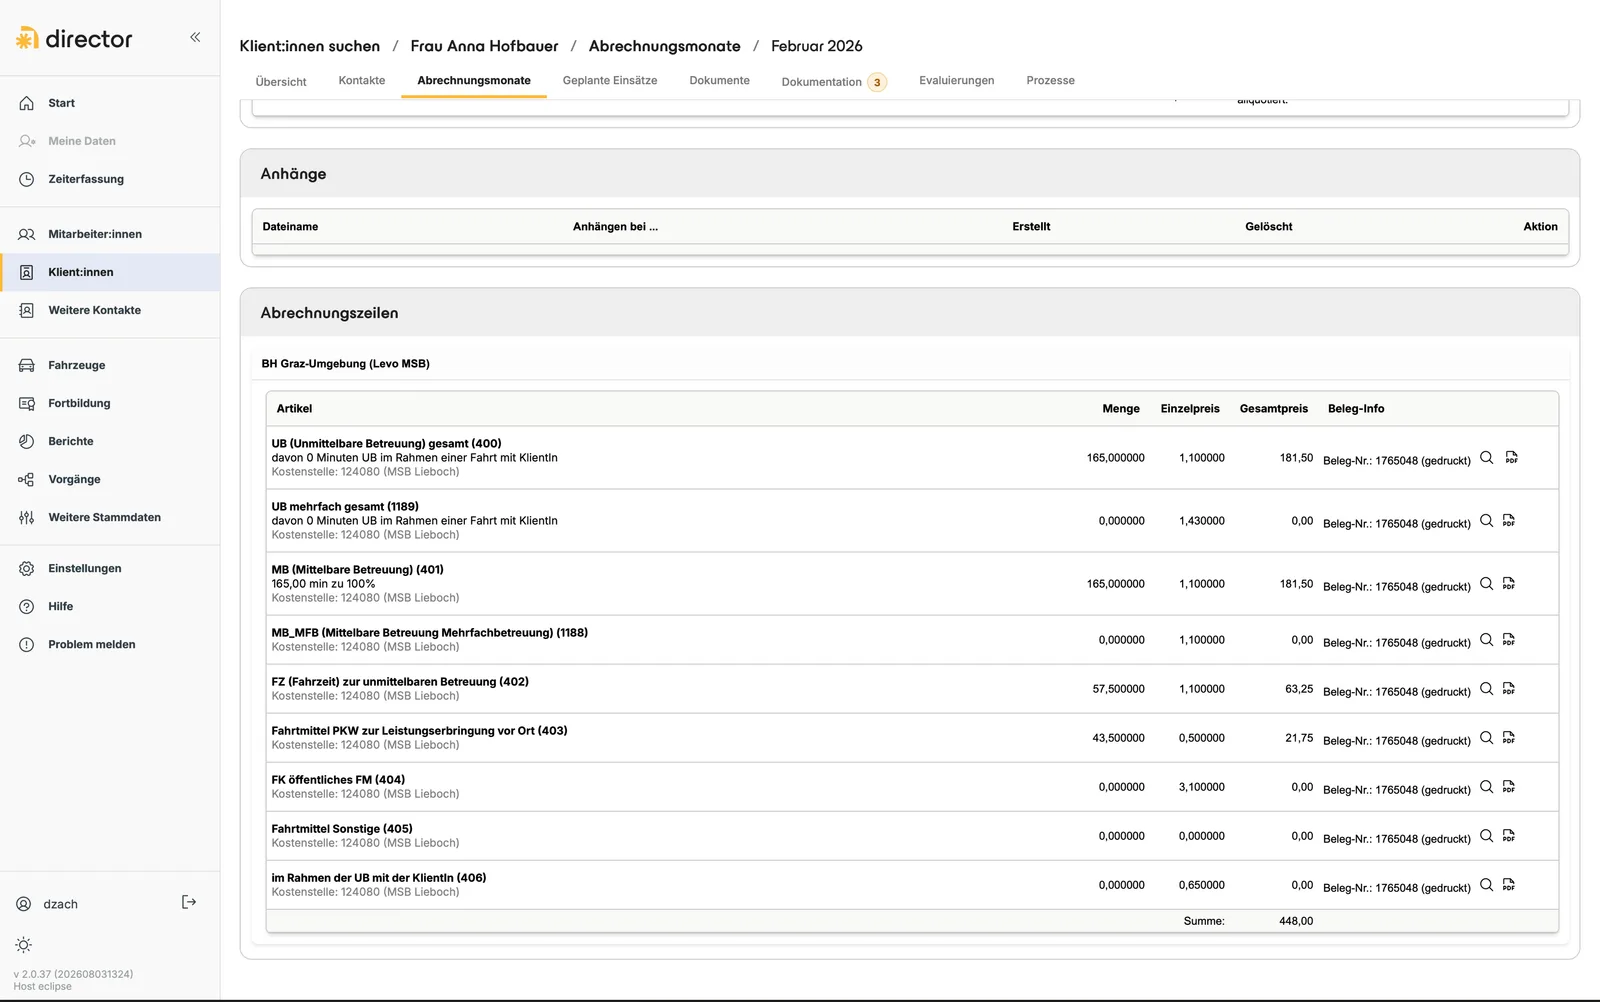
Task: Click the Vorgänge workflow icon
Action: pos(27,479)
